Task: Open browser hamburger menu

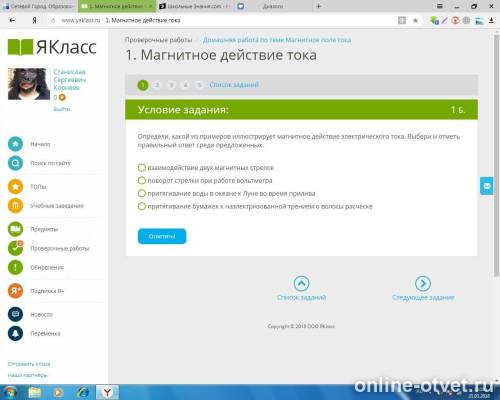Action: point(440,6)
